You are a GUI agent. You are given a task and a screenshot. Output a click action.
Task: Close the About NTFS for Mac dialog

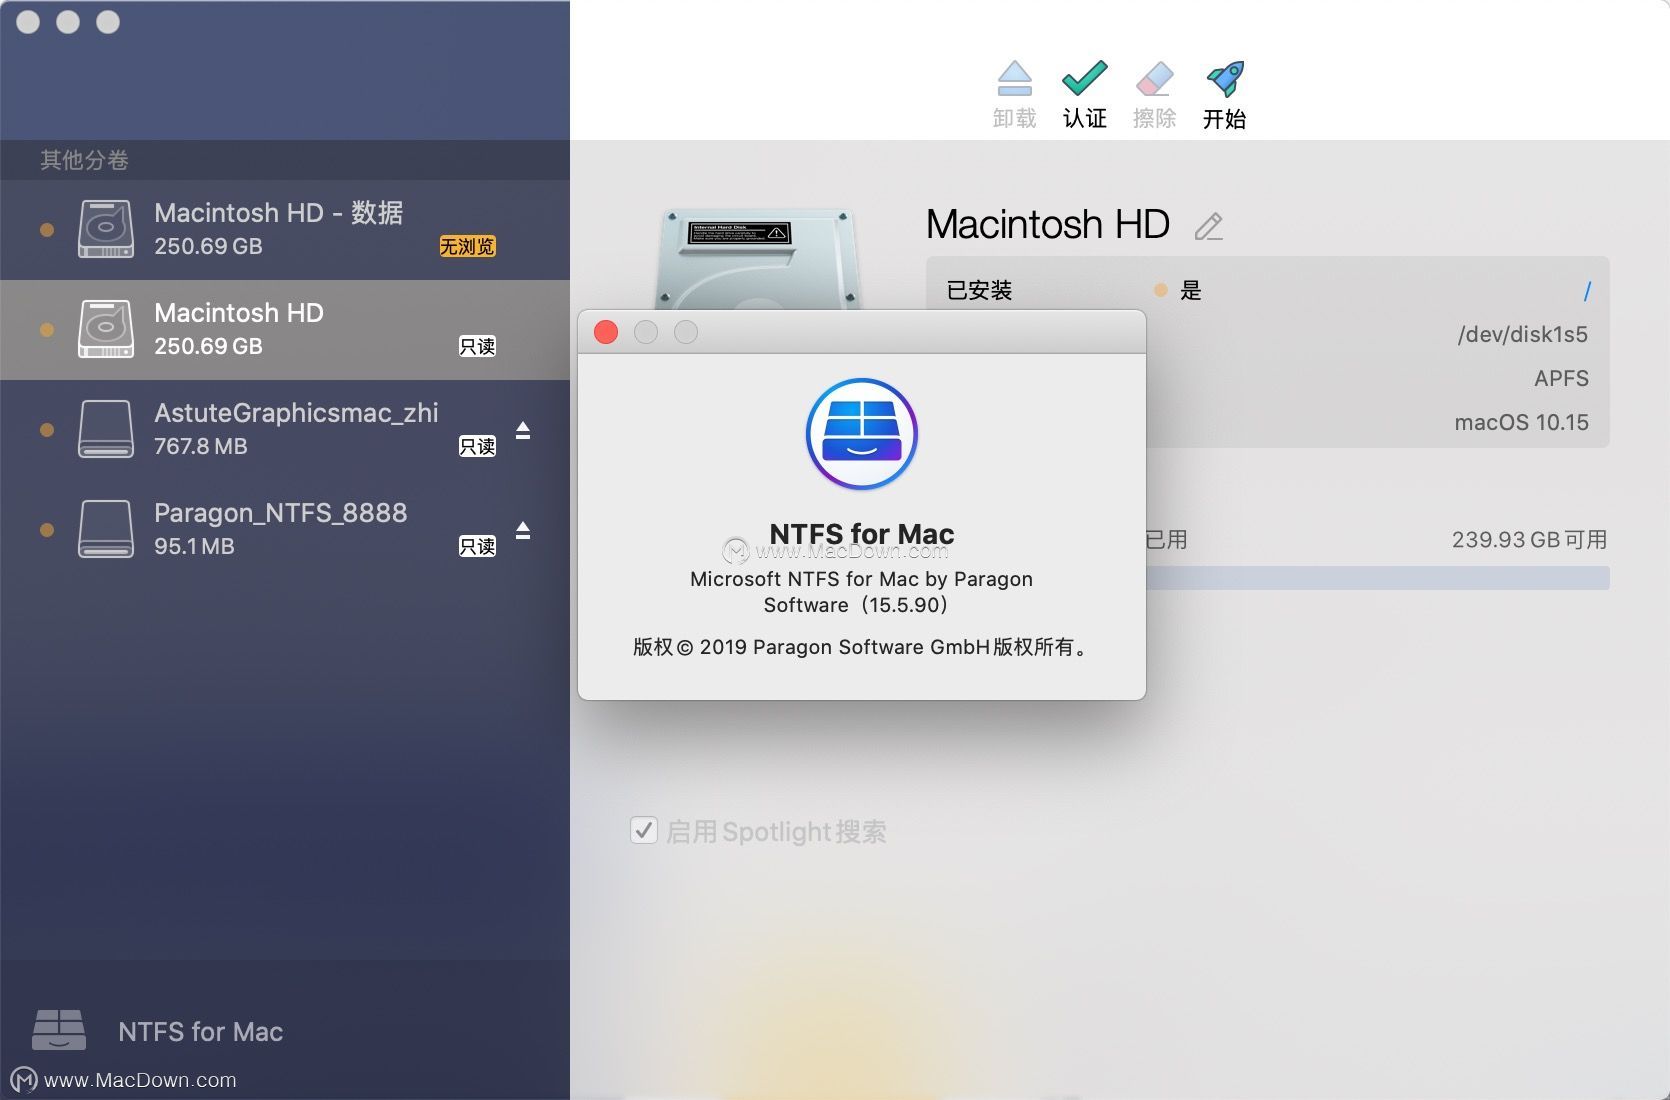(606, 332)
